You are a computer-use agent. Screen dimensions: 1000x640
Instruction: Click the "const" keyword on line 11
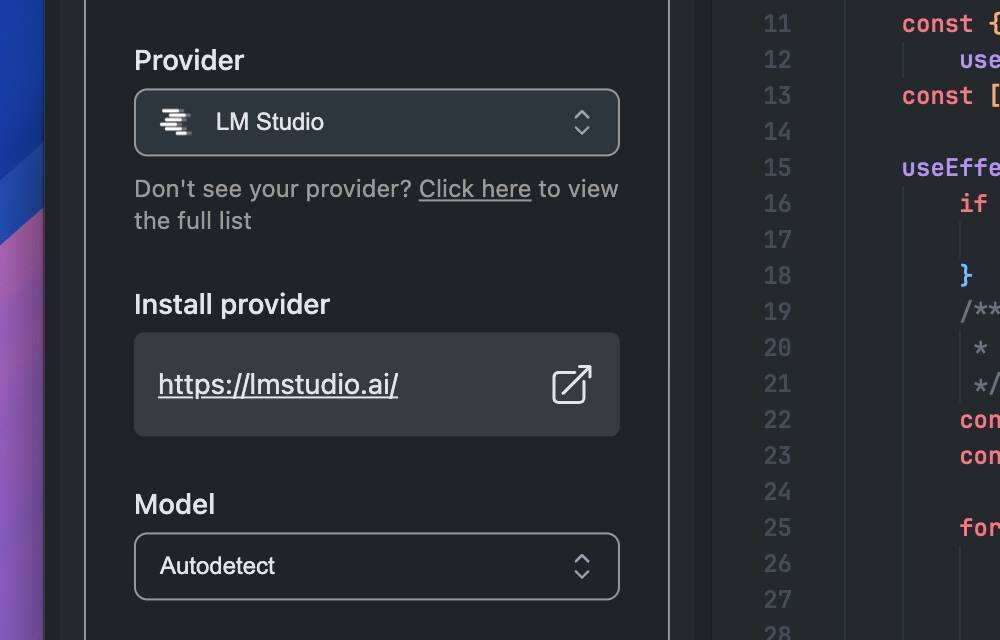click(x=937, y=24)
